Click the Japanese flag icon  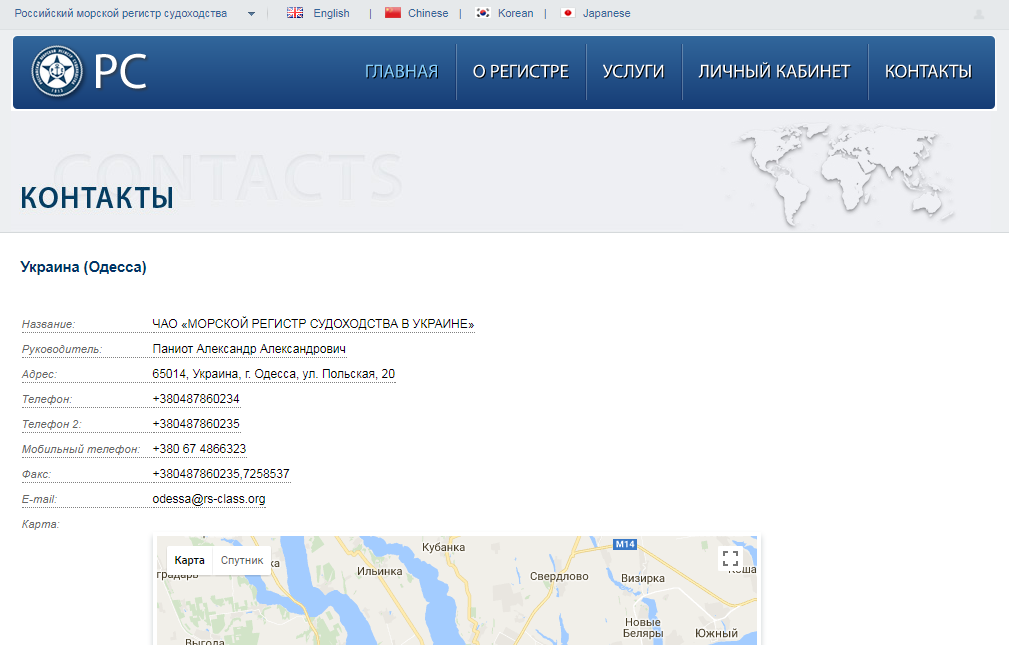(x=568, y=13)
